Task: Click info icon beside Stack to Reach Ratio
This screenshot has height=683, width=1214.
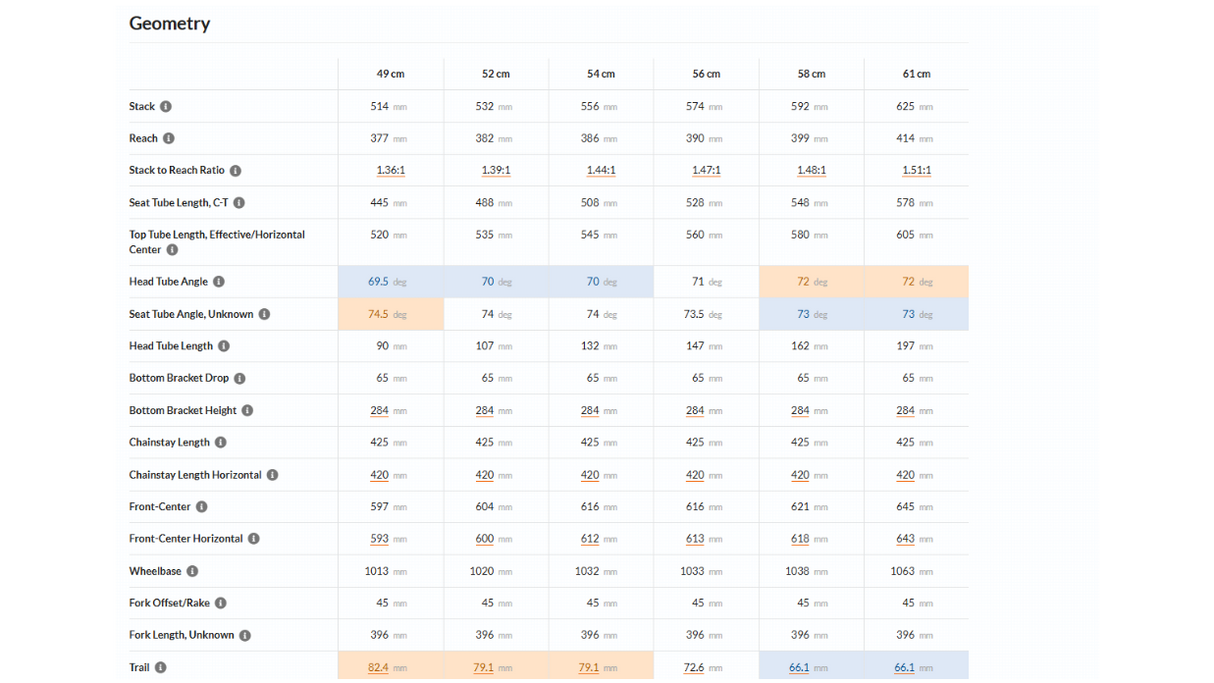Action: point(235,170)
